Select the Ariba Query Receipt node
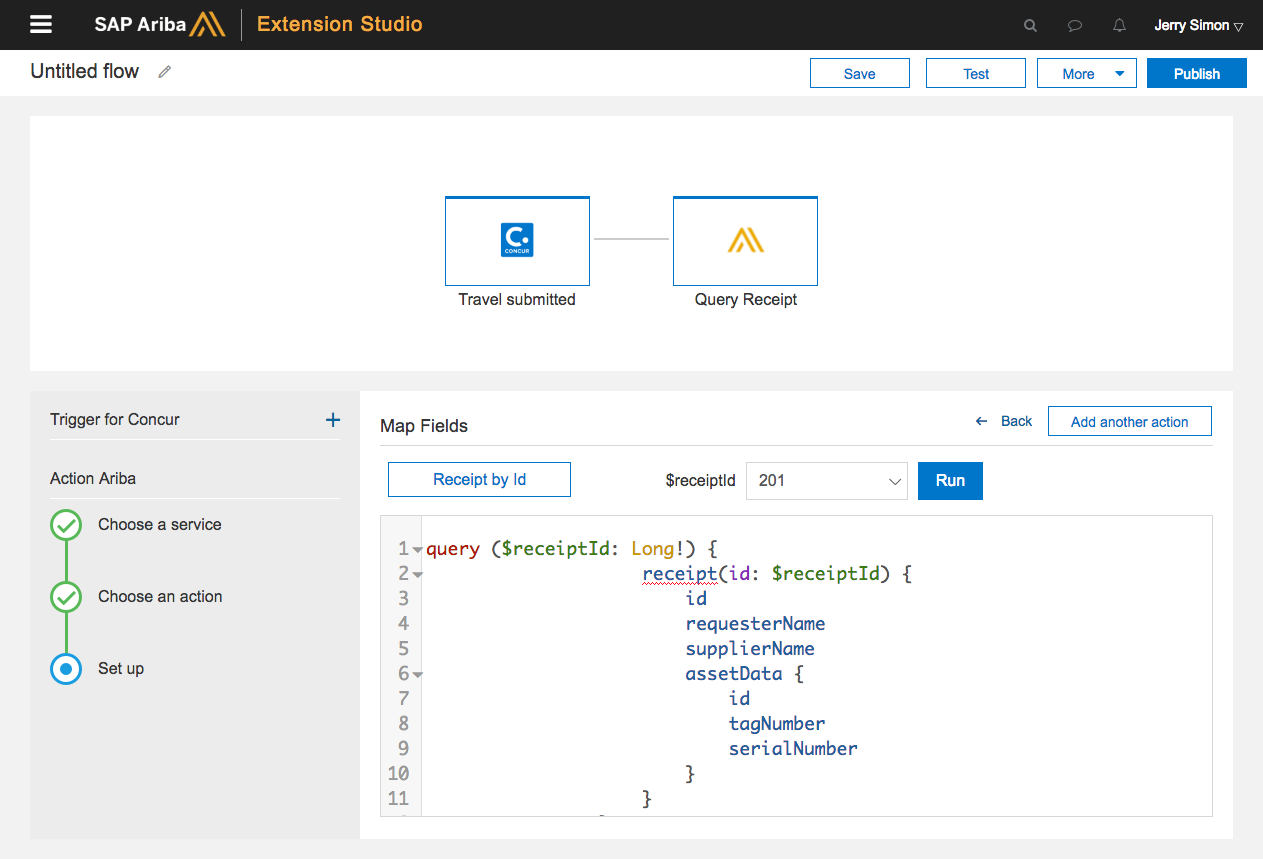The height and width of the screenshot is (859, 1263). click(745, 241)
